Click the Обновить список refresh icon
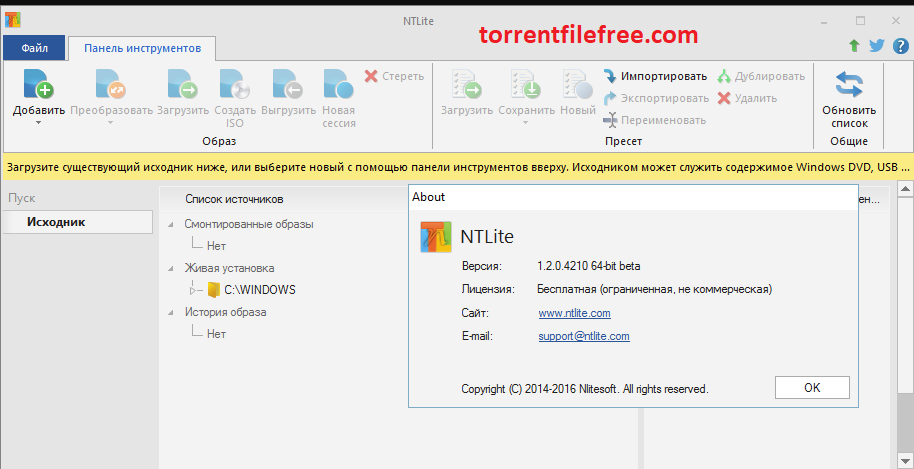 pos(849,84)
